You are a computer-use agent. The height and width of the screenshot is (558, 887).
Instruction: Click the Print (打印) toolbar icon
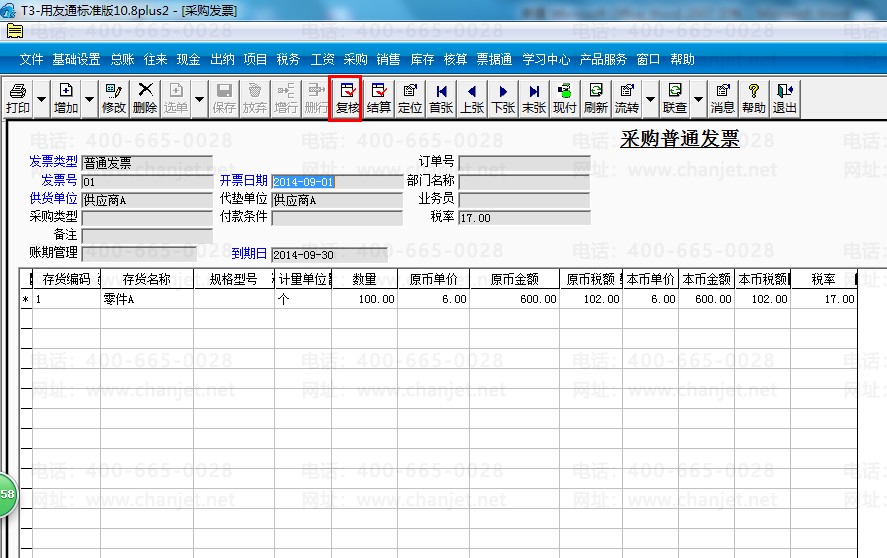pyautogui.click(x=18, y=98)
